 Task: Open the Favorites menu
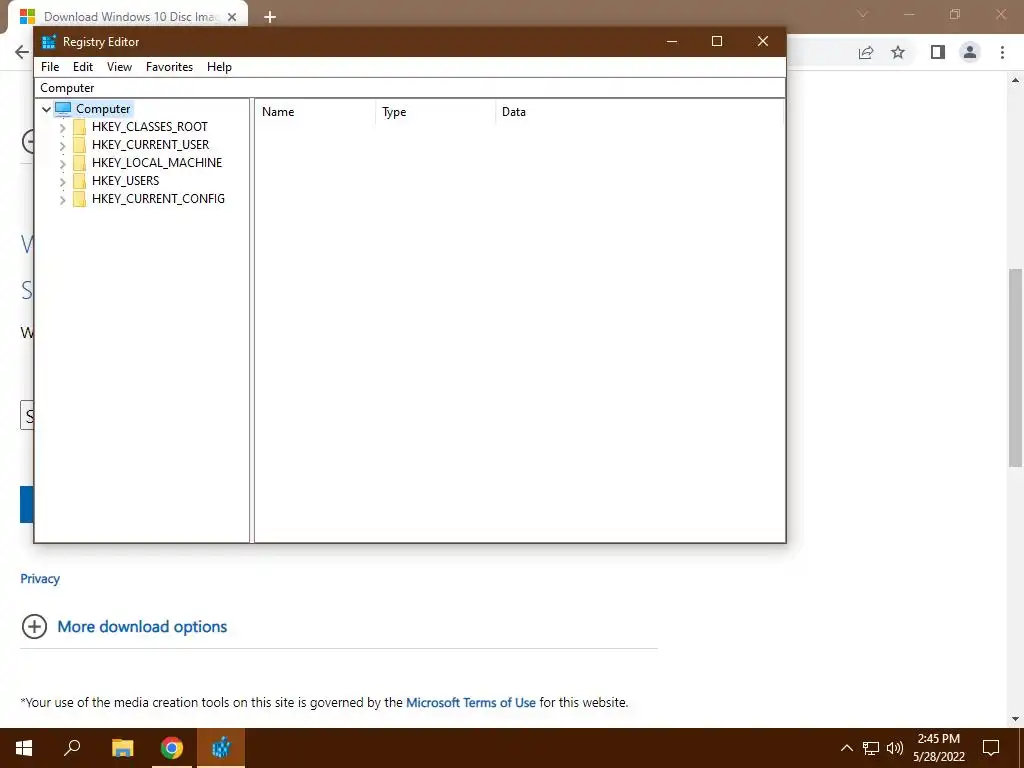[x=169, y=67]
